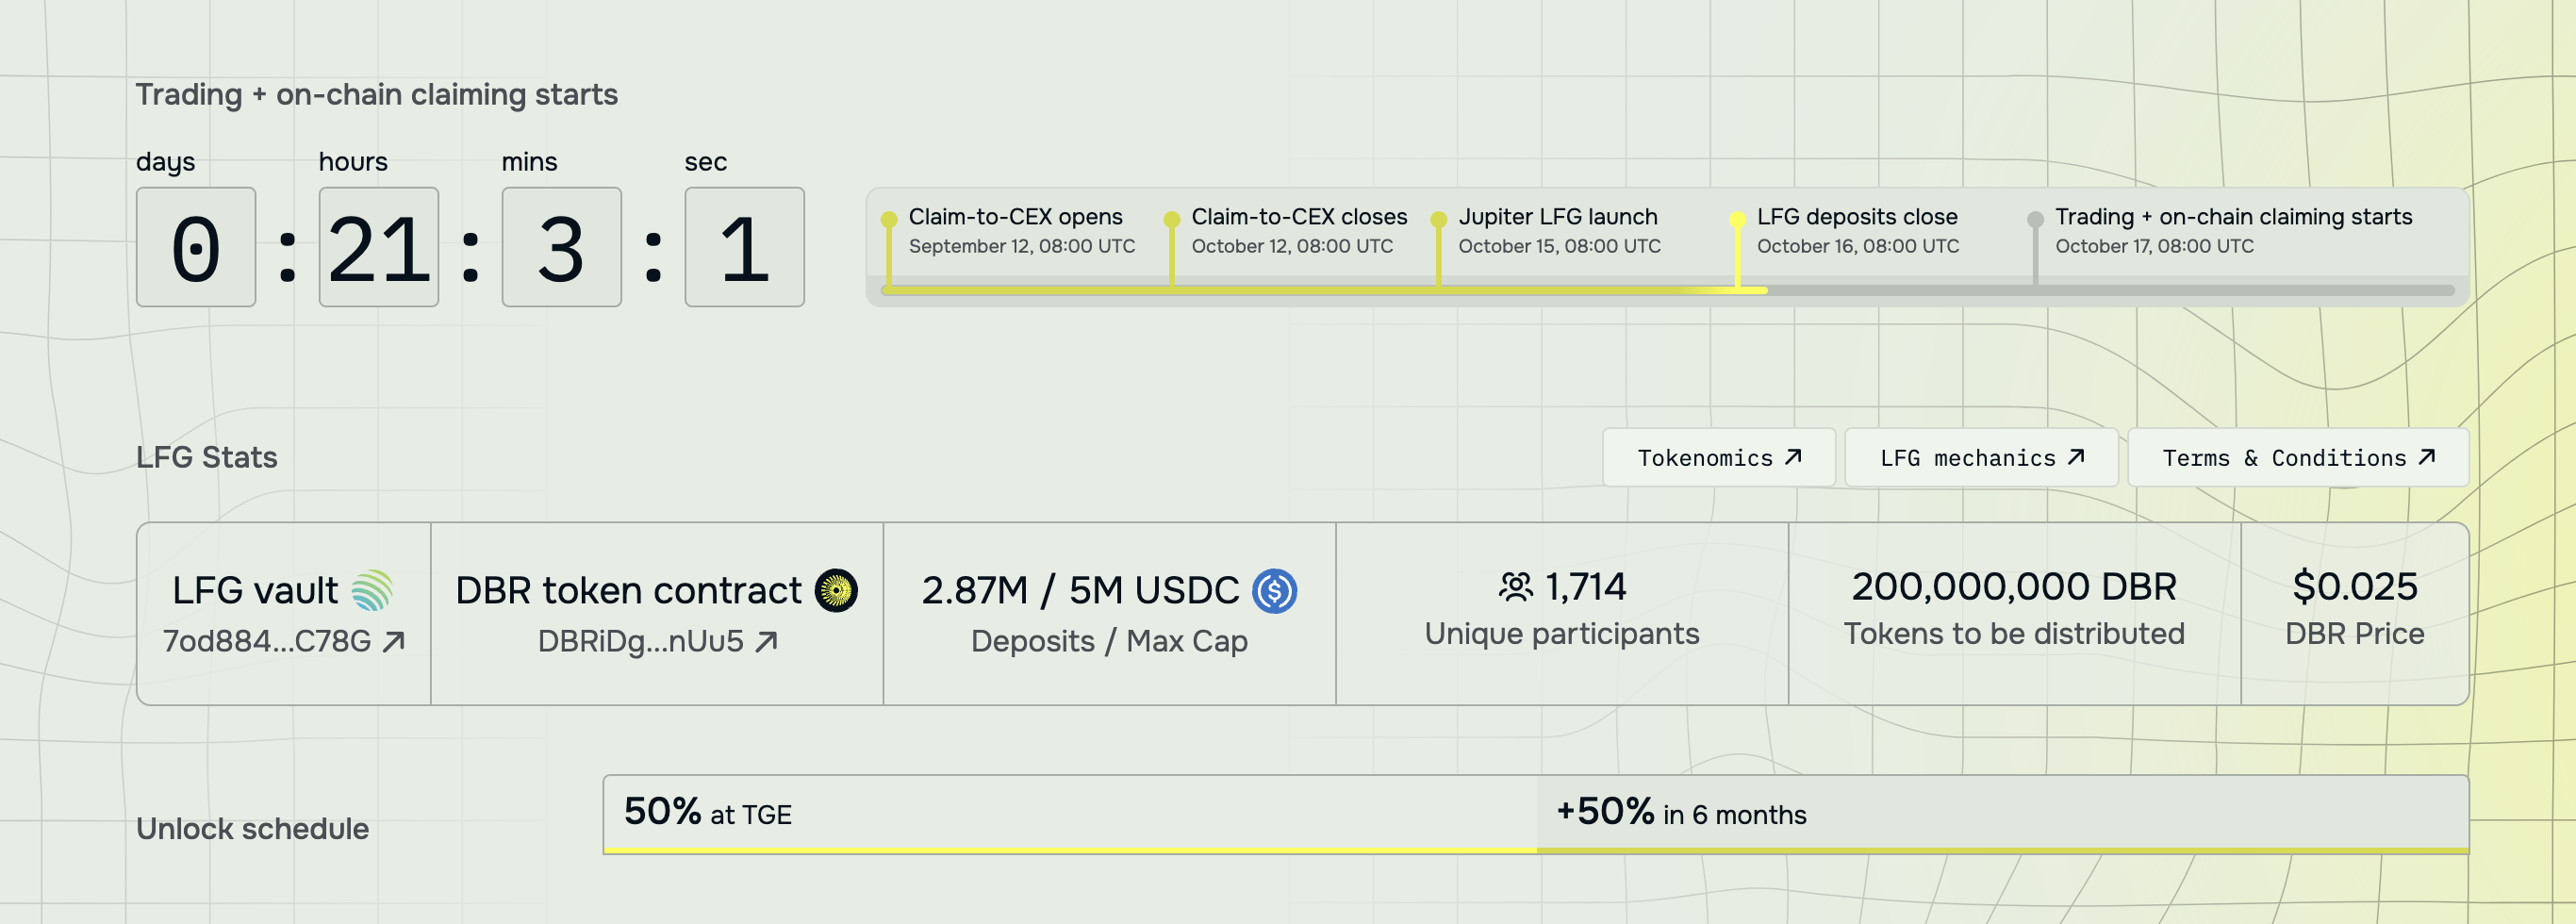Screen dimensions: 2576x924
Task: Click the arrow icon beside 7od884...C78G
Action: 394,641
